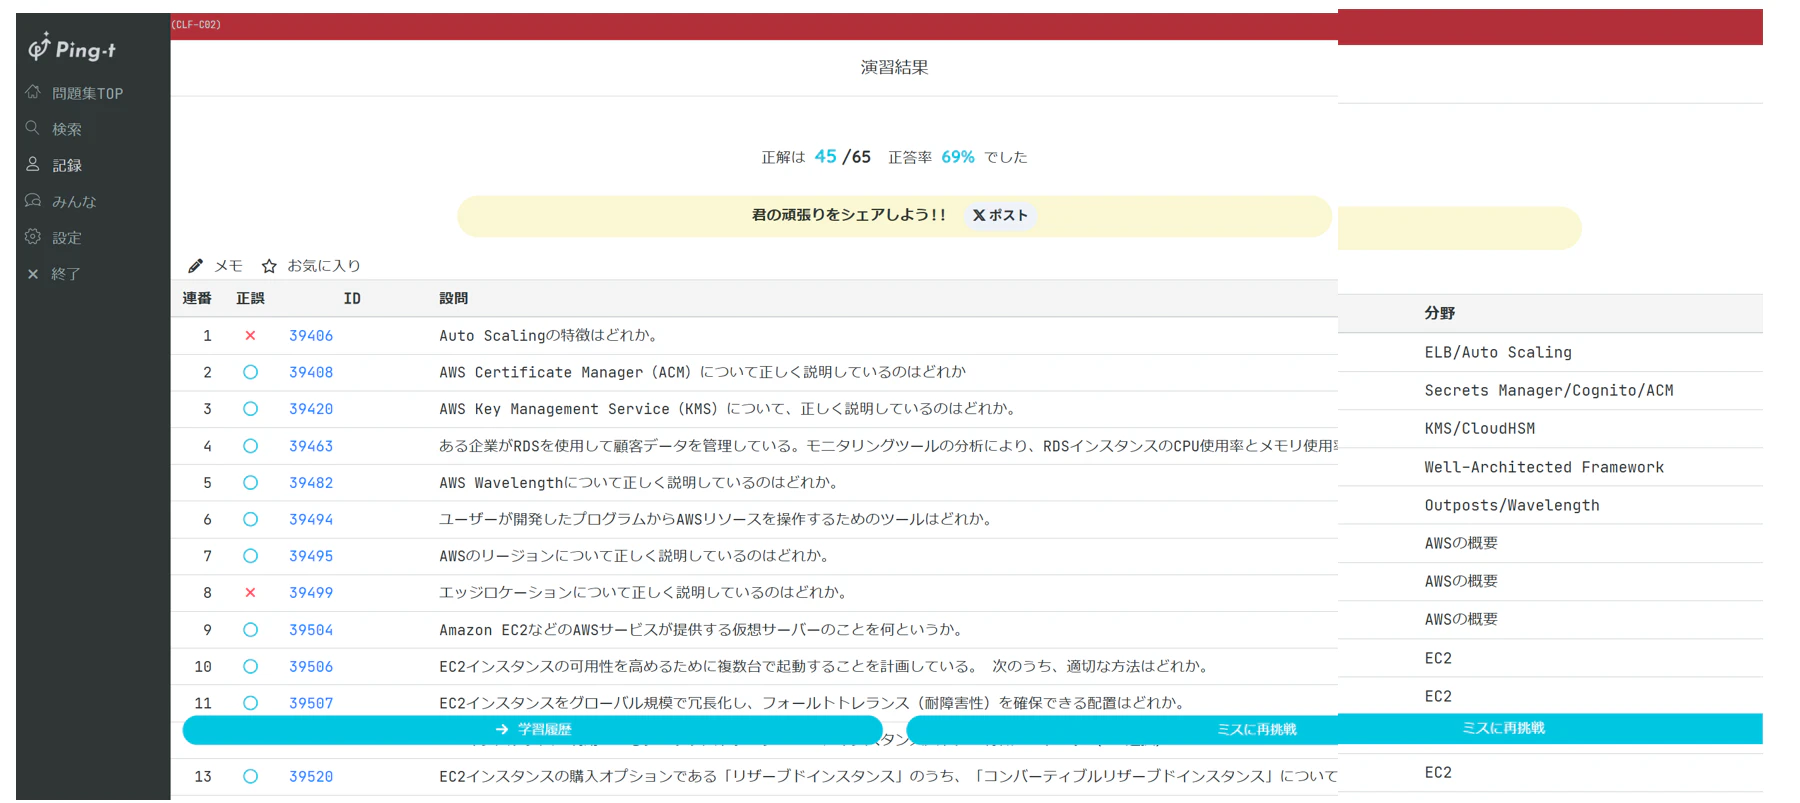Click the center ミスに再挑戦 button
The width and height of the screenshot is (1800, 803).
click(1122, 729)
